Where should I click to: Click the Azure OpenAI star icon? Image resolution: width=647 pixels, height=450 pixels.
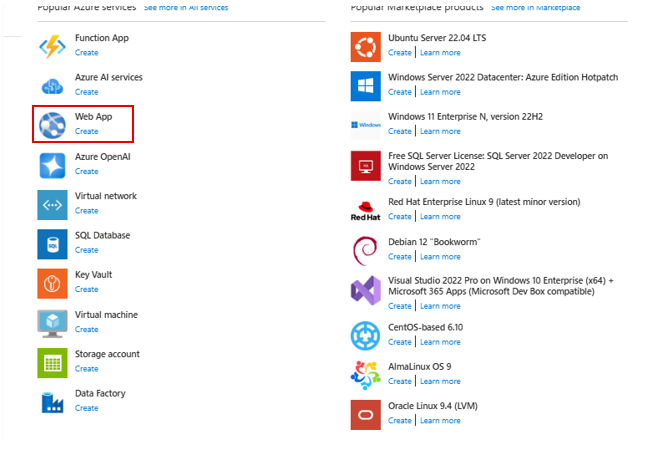[x=52, y=165]
